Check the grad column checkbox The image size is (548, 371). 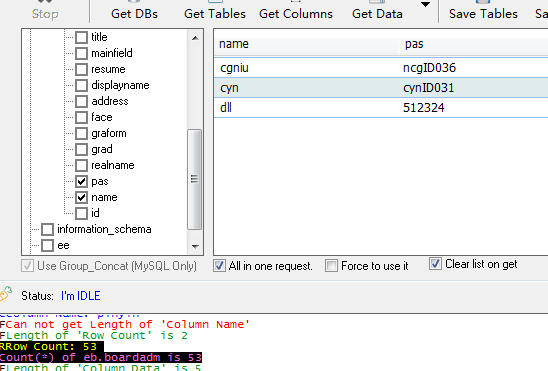tap(81, 149)
